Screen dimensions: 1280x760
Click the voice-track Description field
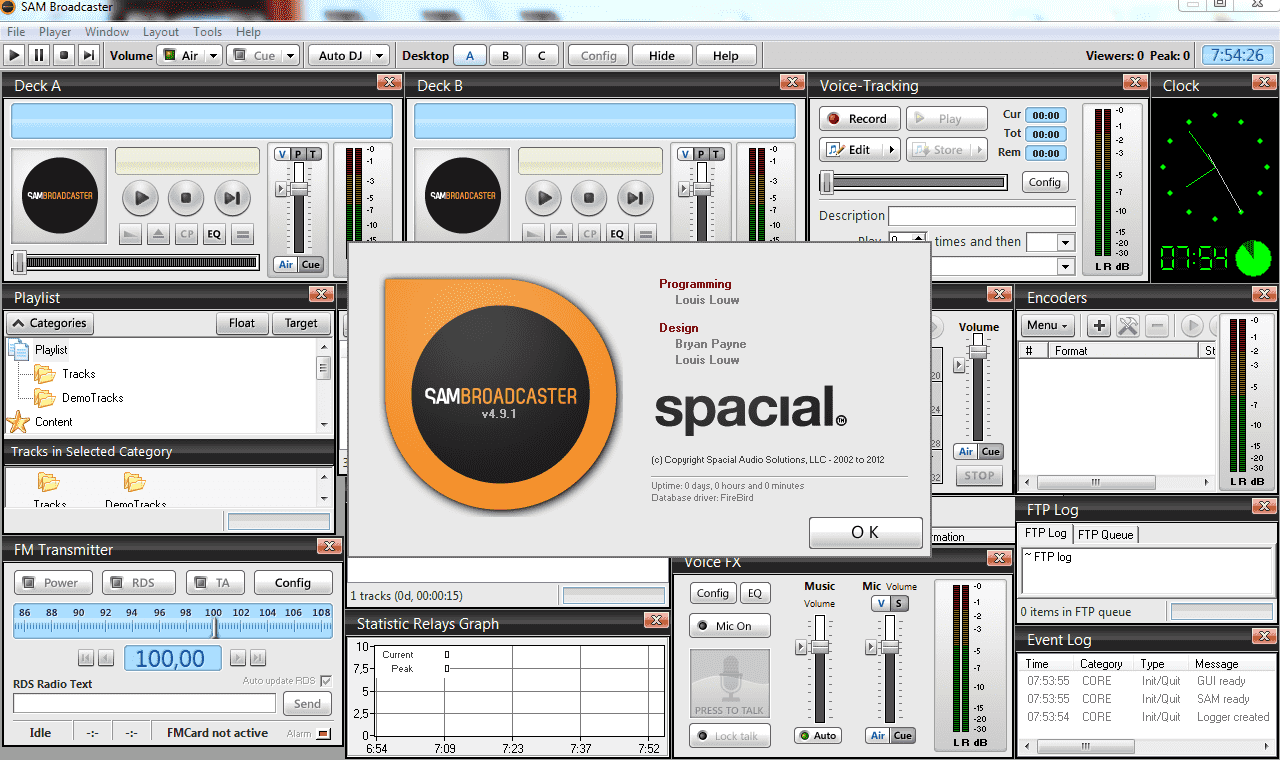(982, 216)
